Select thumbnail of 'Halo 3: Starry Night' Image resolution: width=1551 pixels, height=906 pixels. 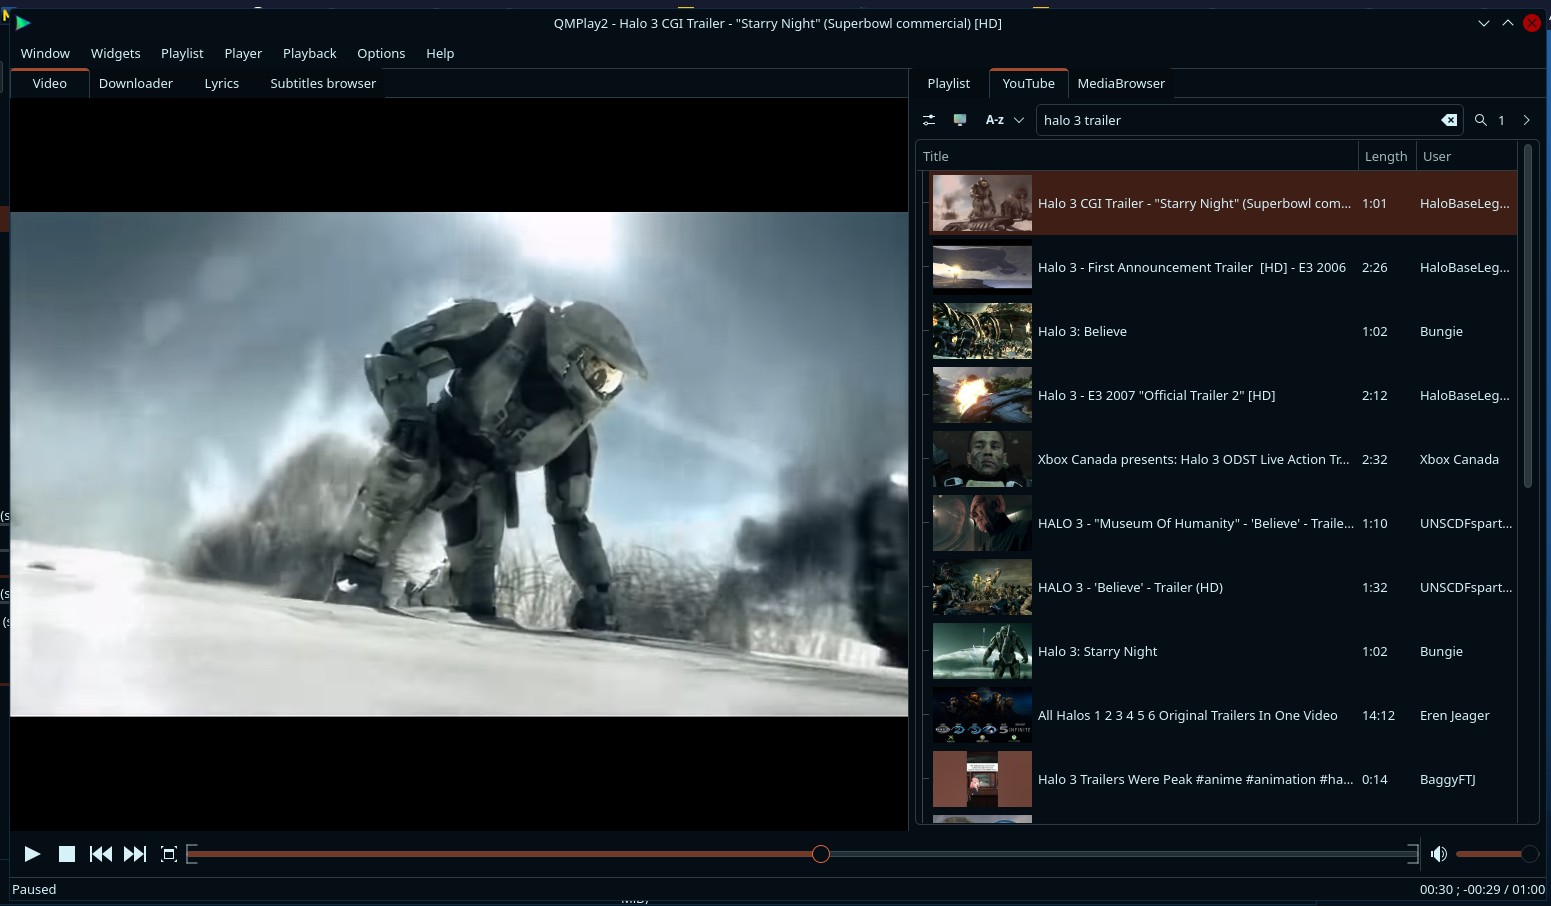point(982,651)
